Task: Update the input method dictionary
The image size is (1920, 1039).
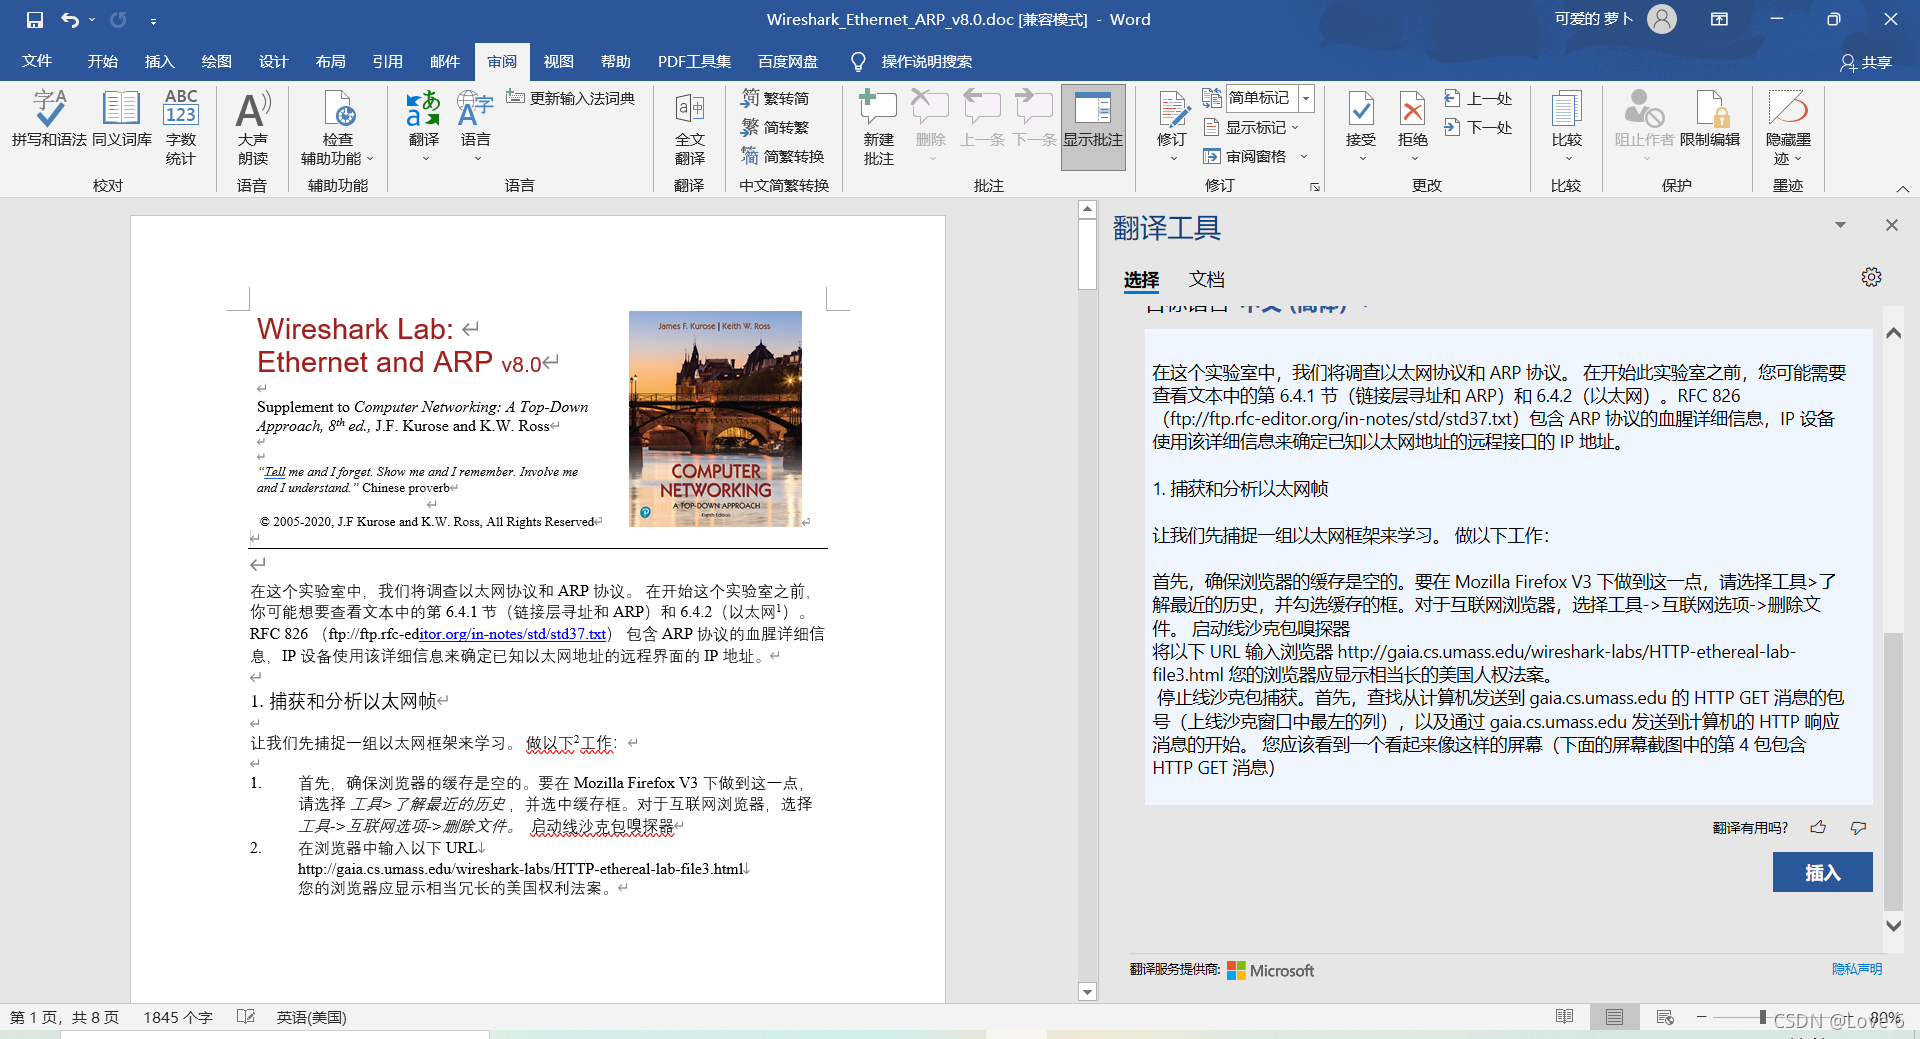Action: coord(571,98)
